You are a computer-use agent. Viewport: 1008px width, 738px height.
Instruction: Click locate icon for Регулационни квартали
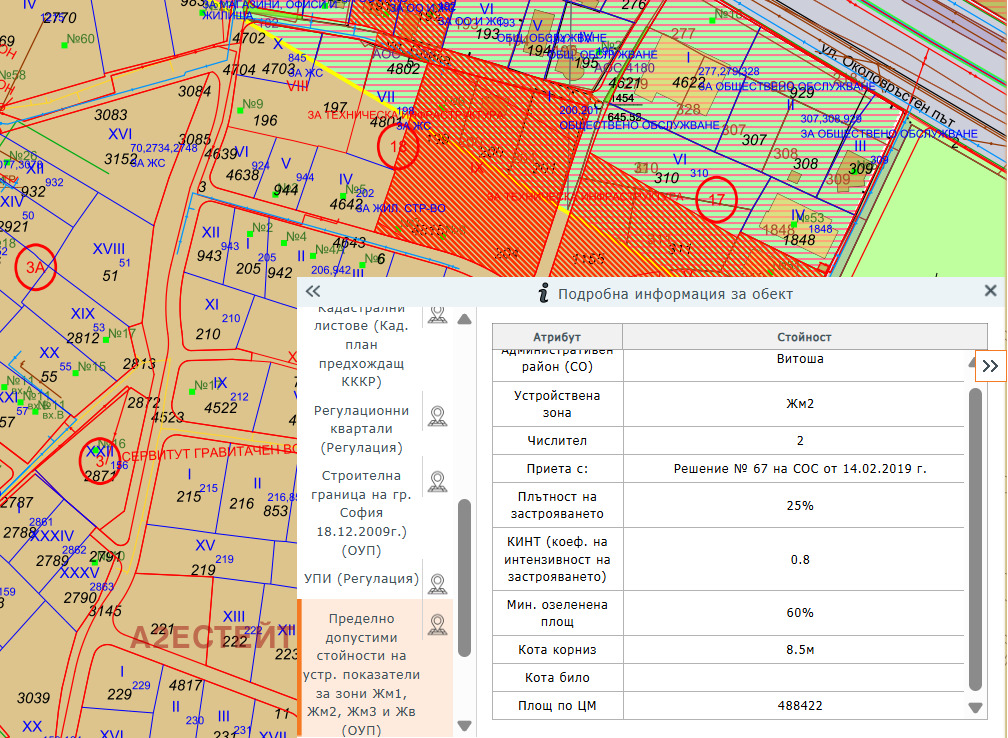[x=437, y=415]
